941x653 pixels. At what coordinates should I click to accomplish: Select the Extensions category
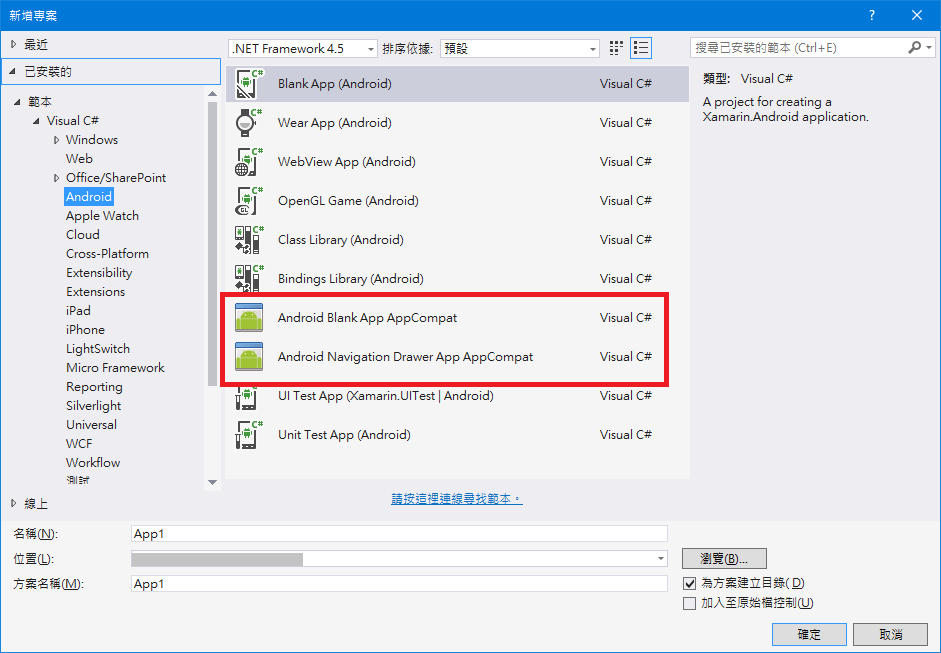[x=95, y=292]
